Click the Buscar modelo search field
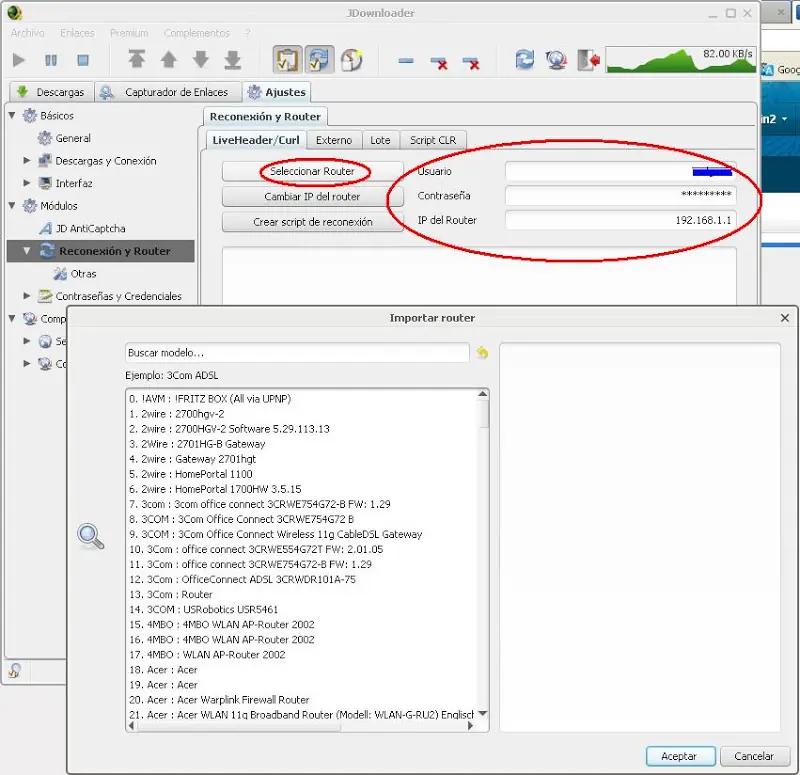The height and width of the screenshot is (775, 800). click(297, 353)
